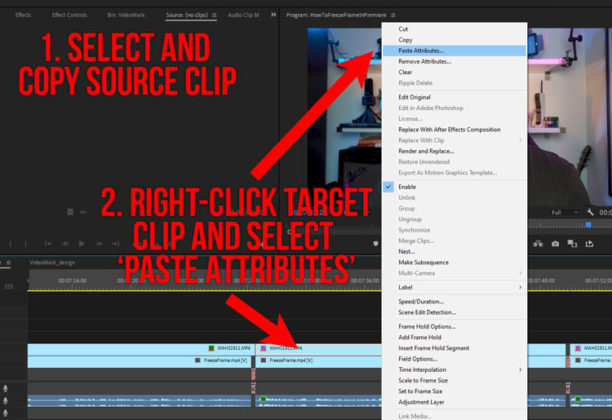This screenshot has width=612, height=420.
Task: Click the source monitor Play button
Action: click(x=82, y=244)
